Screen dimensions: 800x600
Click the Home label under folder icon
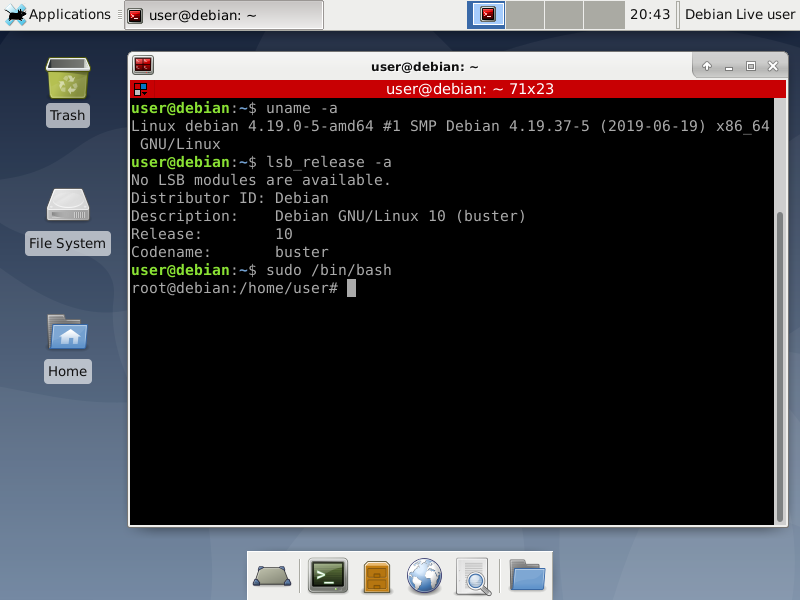[x=68, y=371]
